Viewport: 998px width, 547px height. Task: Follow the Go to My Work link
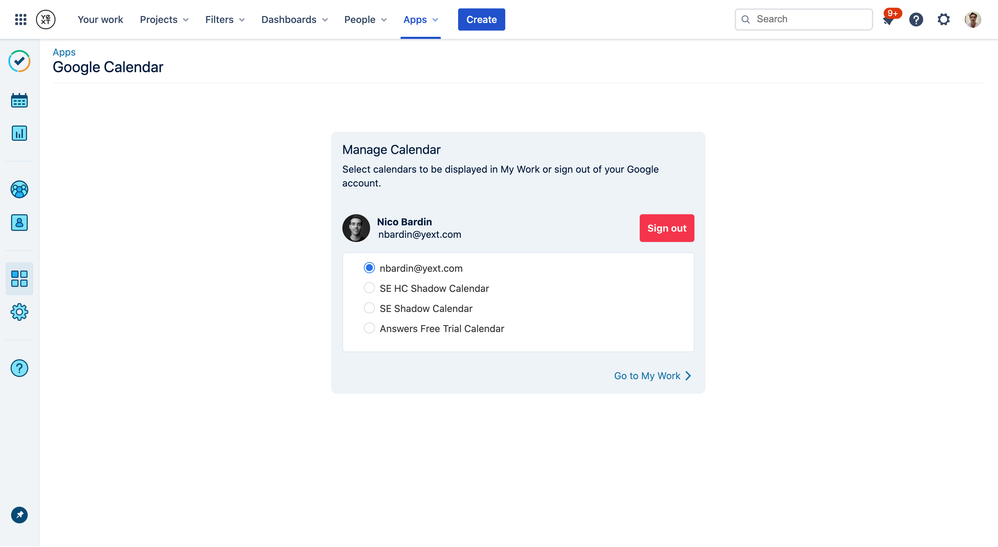tap(652, 376)
